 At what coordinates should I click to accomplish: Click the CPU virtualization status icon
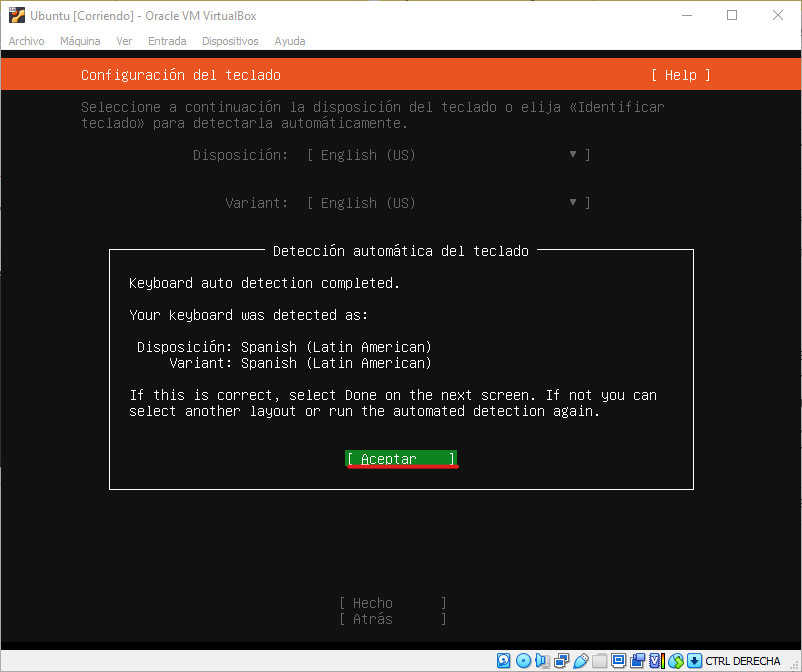(657, 661)
